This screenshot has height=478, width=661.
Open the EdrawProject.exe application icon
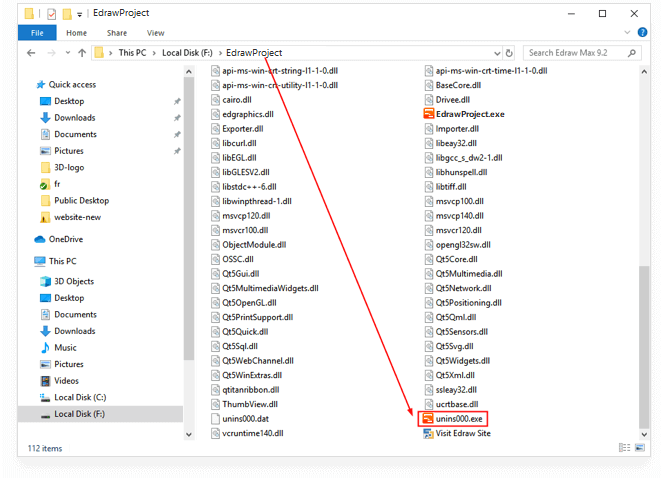[428, 114]
